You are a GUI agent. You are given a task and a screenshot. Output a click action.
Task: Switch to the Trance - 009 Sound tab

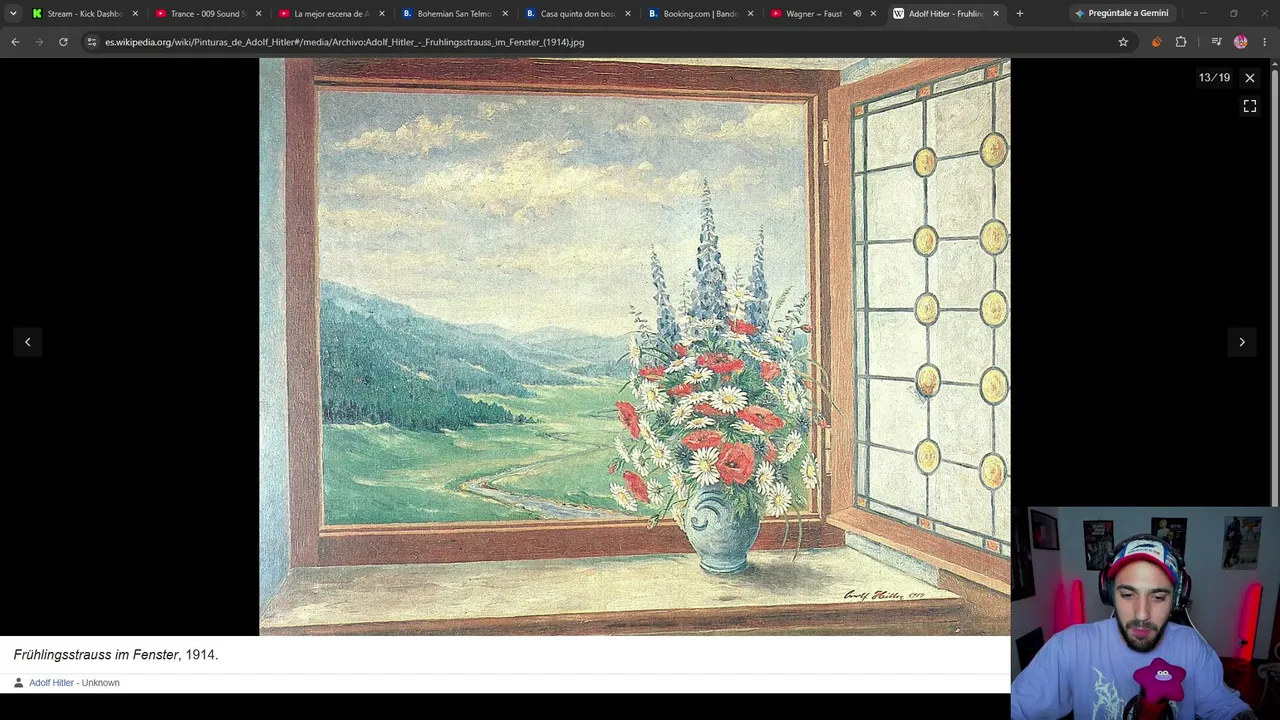coord(207,14)
